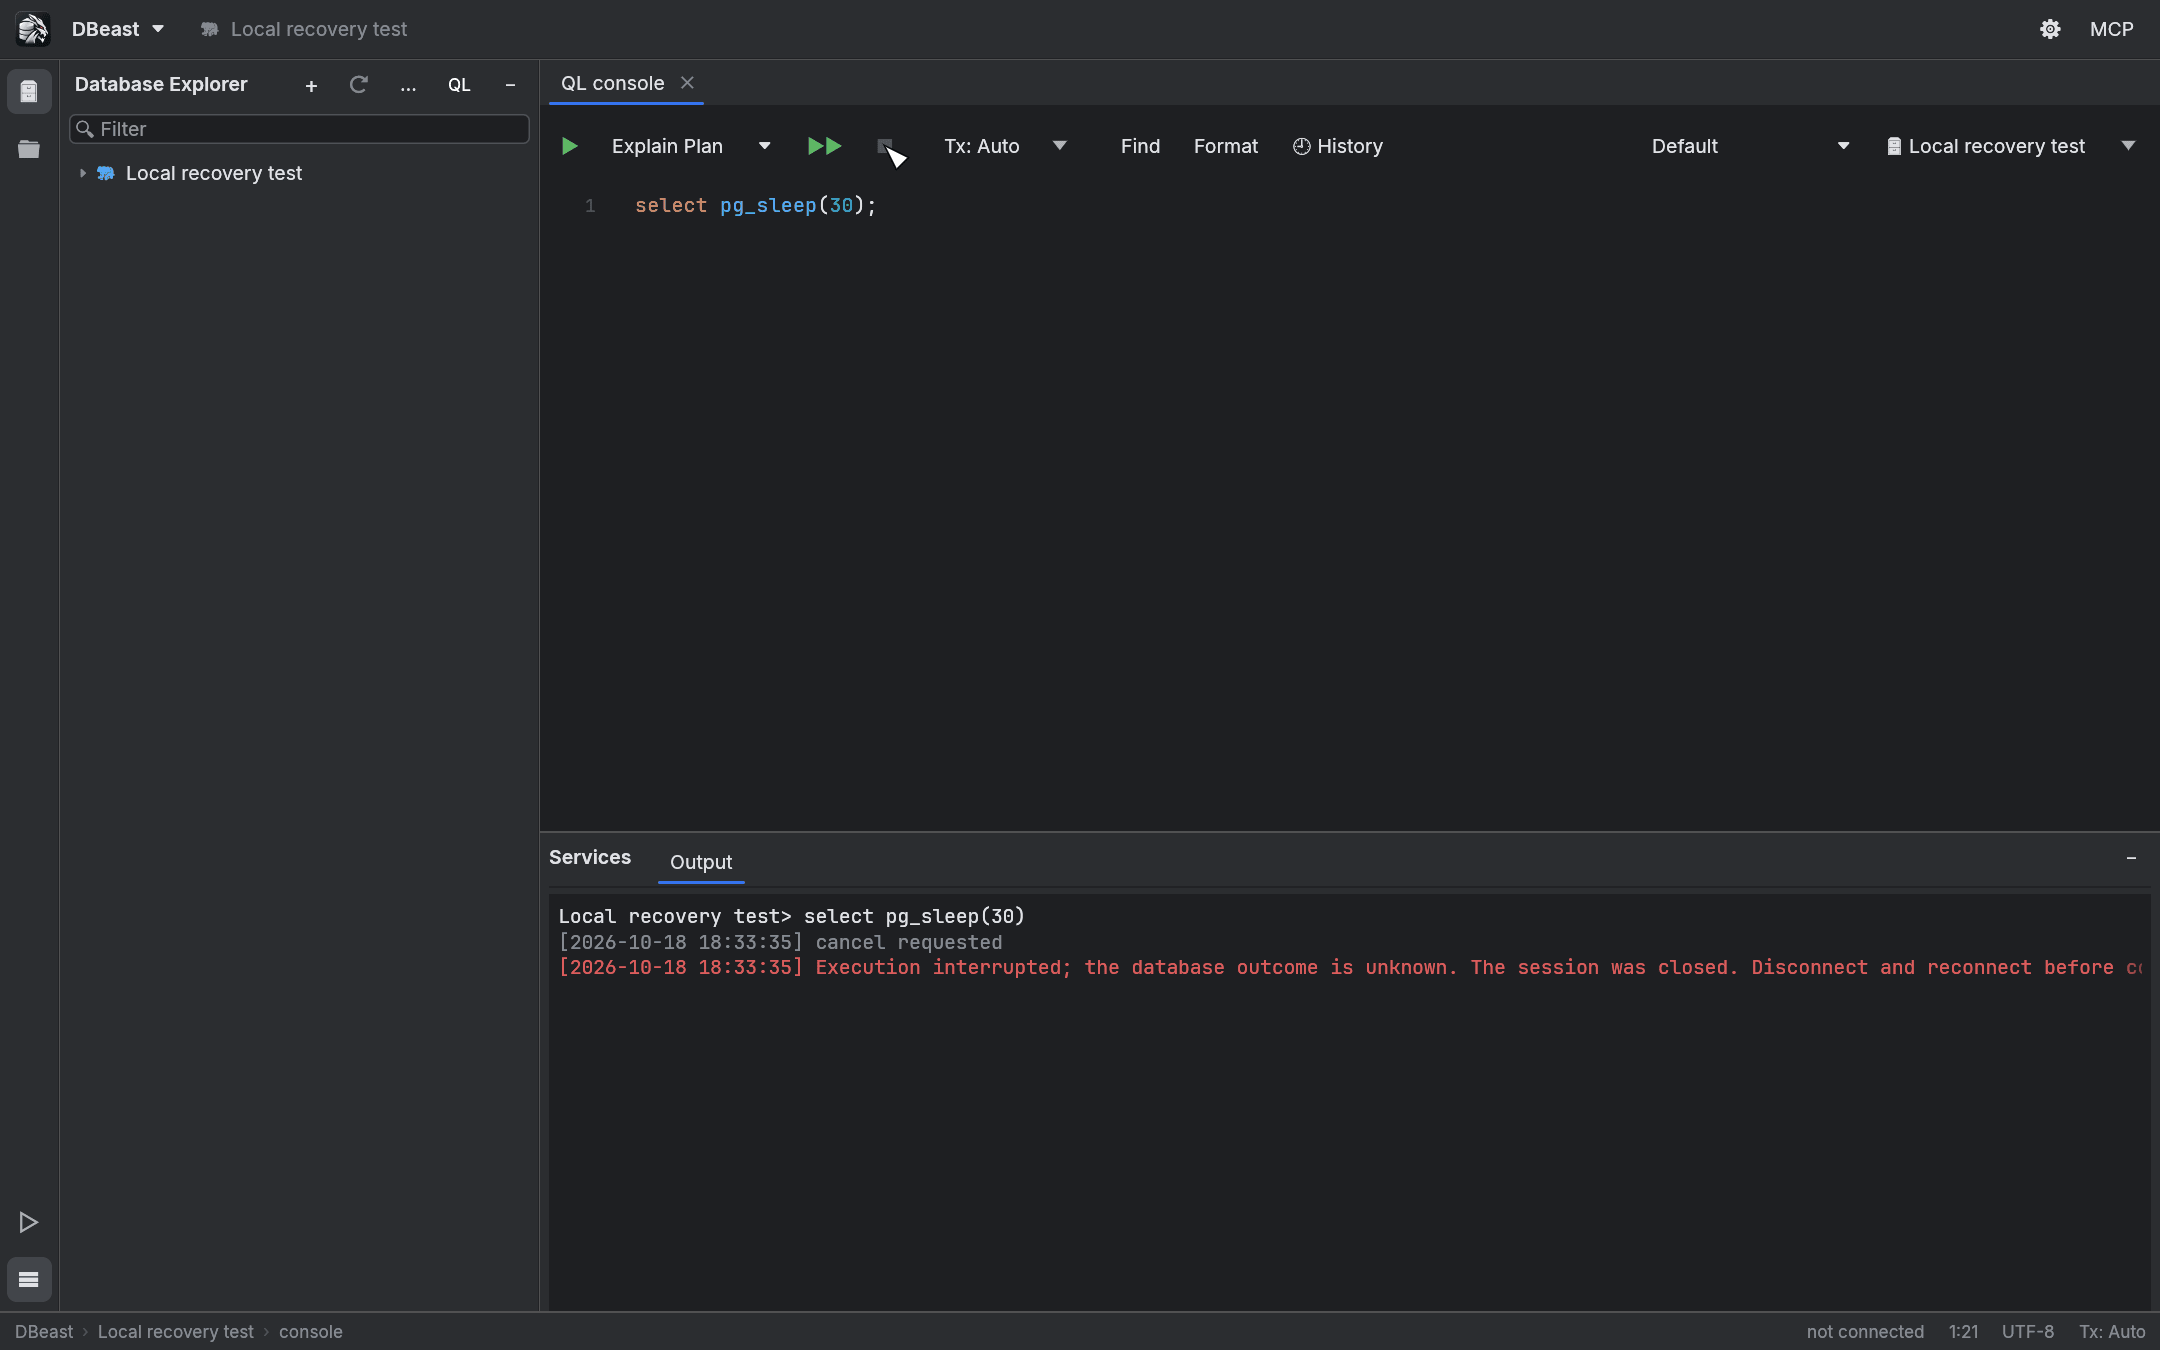Screen dimensions: 2160x1350
Task: Open the run sidebar icon at bottom left
Action: click(x=29, y=1222)
